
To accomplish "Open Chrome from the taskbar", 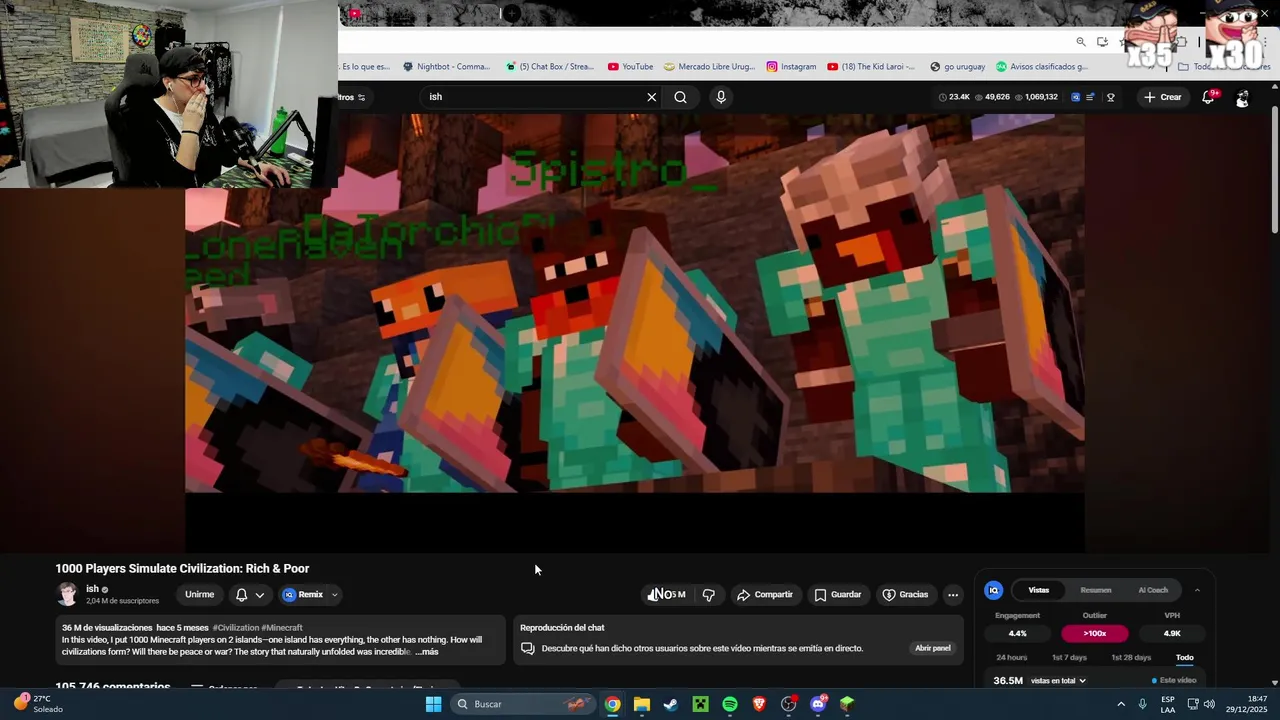I will 612,704.
